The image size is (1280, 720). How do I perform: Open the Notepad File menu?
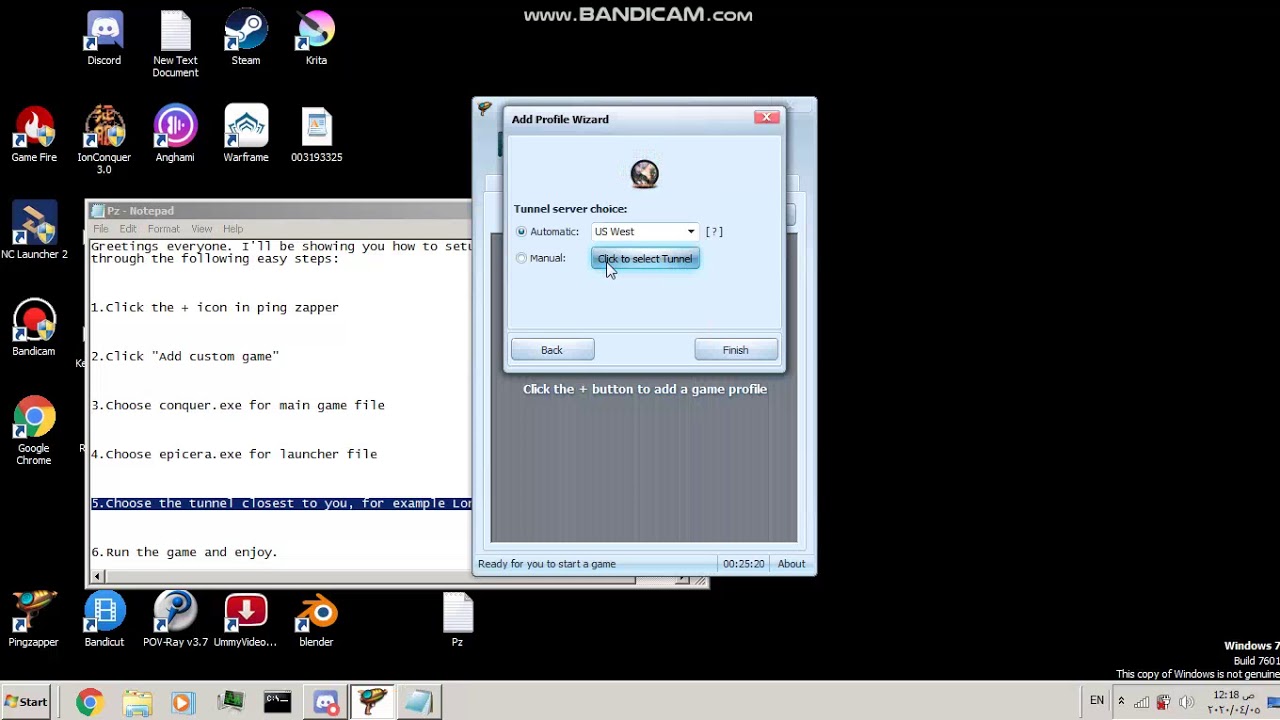[101, 229]
